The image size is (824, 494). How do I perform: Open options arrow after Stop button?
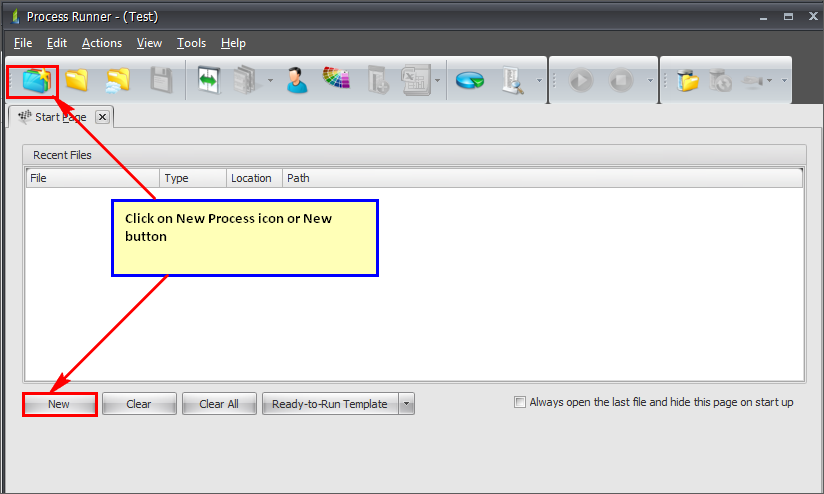650,80
